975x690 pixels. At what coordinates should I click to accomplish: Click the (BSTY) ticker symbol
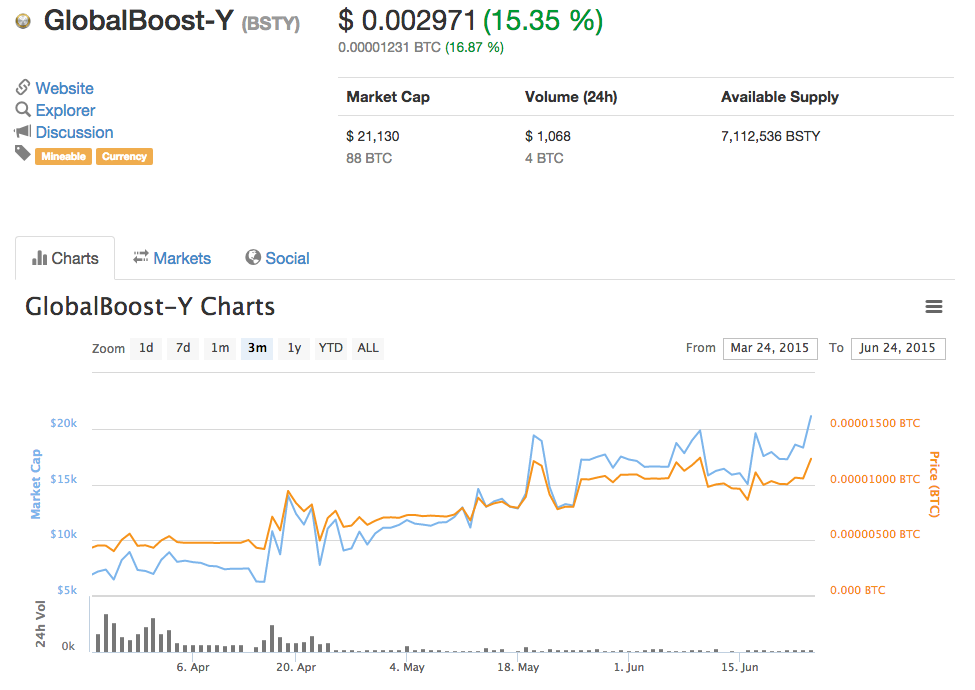tap(270, 24)
